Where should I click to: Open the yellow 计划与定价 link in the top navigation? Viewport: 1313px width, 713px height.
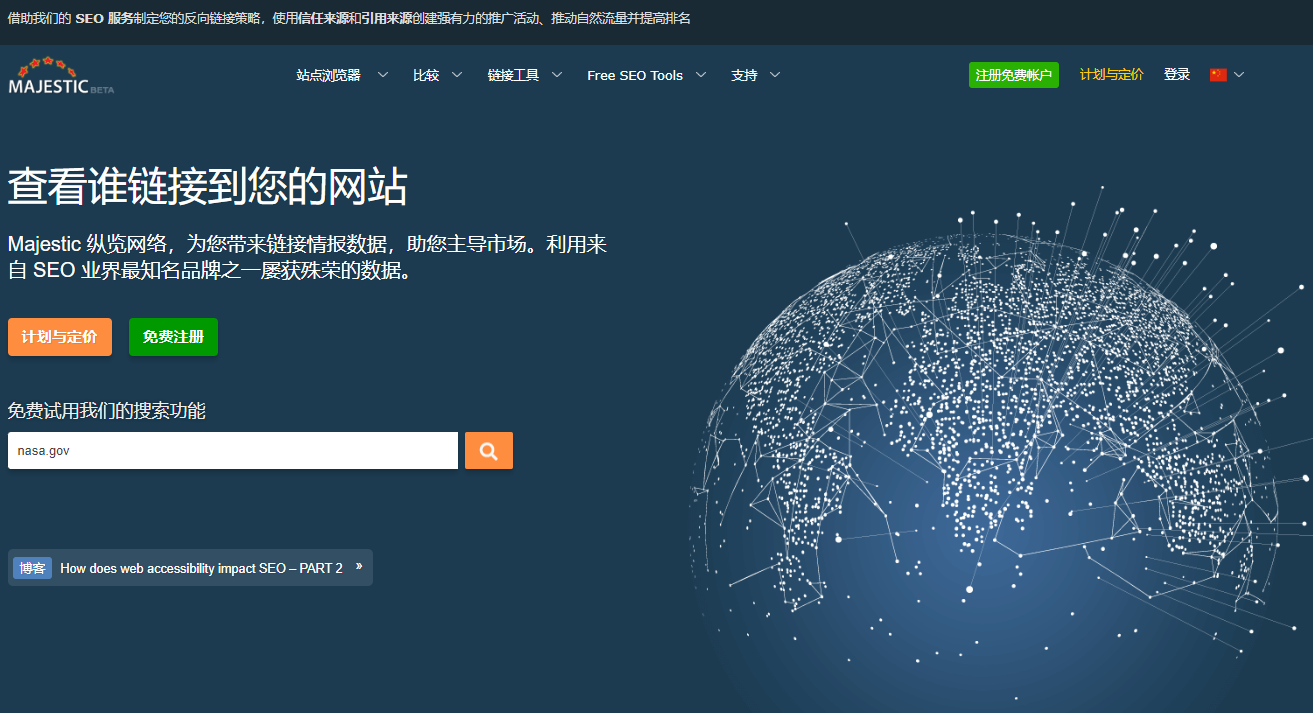point(1111,75)
